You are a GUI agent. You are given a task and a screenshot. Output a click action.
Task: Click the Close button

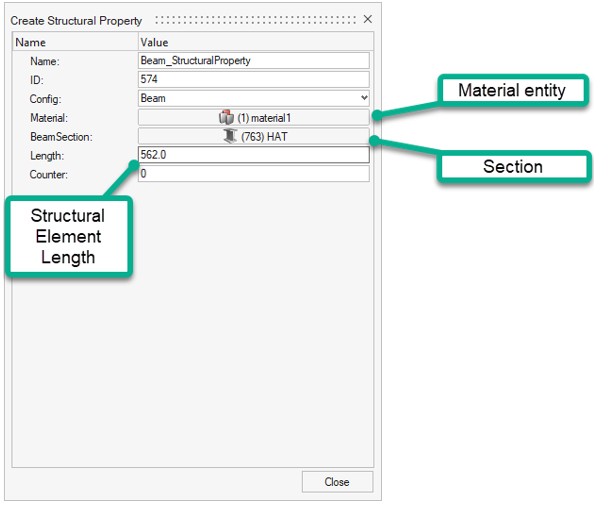pyautogui.click(x=337, y=482)
